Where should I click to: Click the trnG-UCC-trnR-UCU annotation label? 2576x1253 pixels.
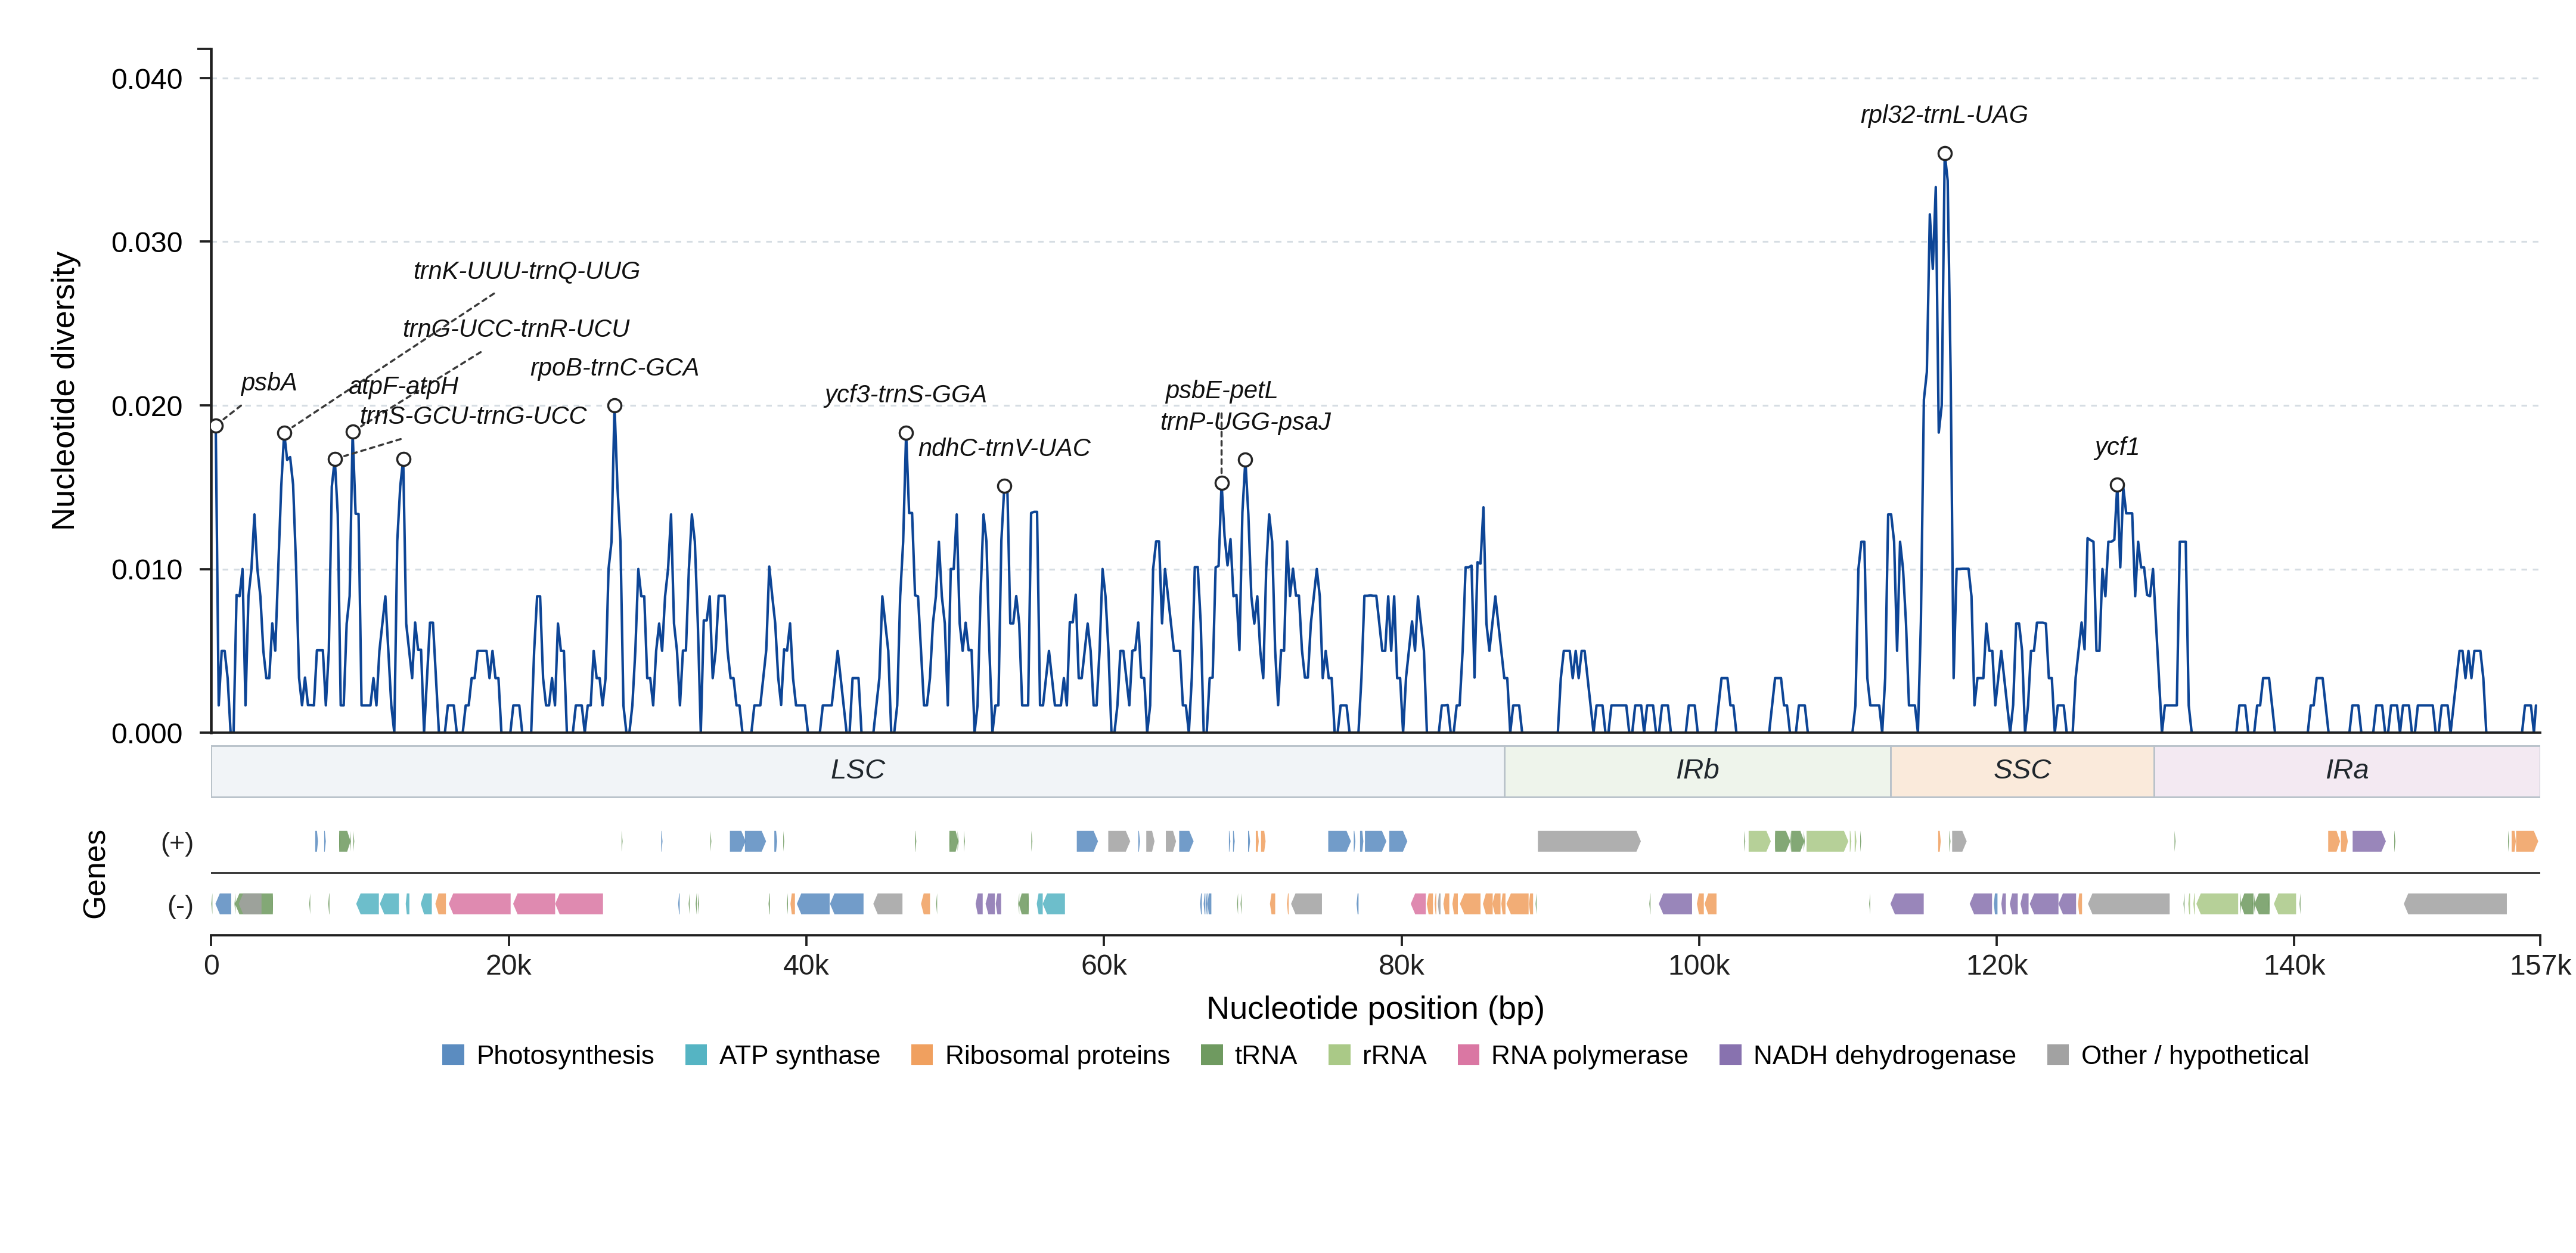pos(516,329)
